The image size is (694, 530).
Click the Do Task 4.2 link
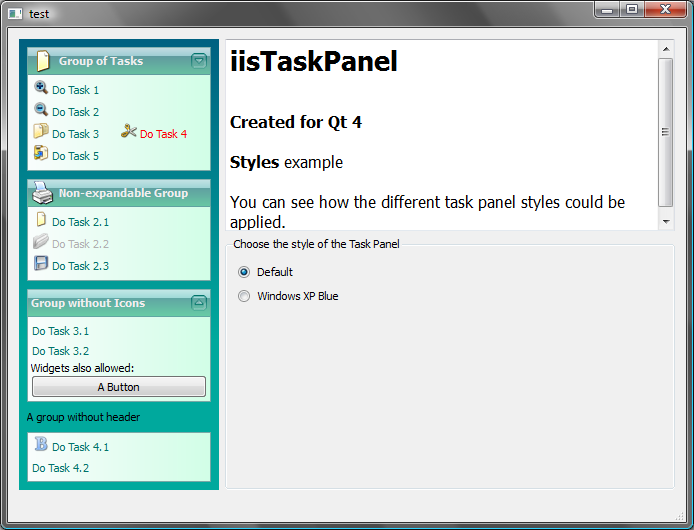61,468
